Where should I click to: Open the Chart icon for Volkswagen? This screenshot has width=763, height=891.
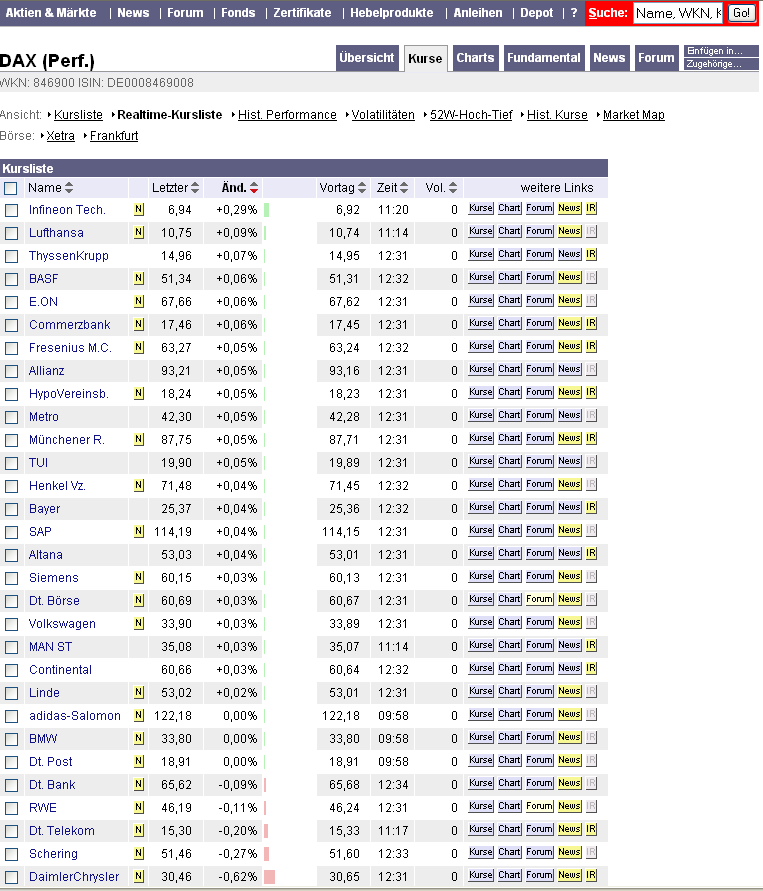coord(509,622)
